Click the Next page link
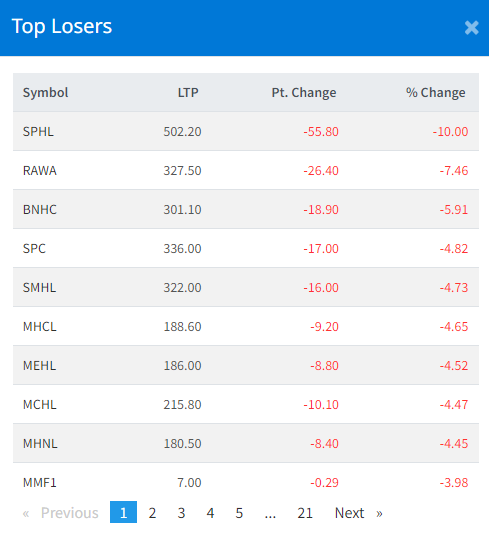The width and height of the screenshot is (489, 535). point(359,512)
